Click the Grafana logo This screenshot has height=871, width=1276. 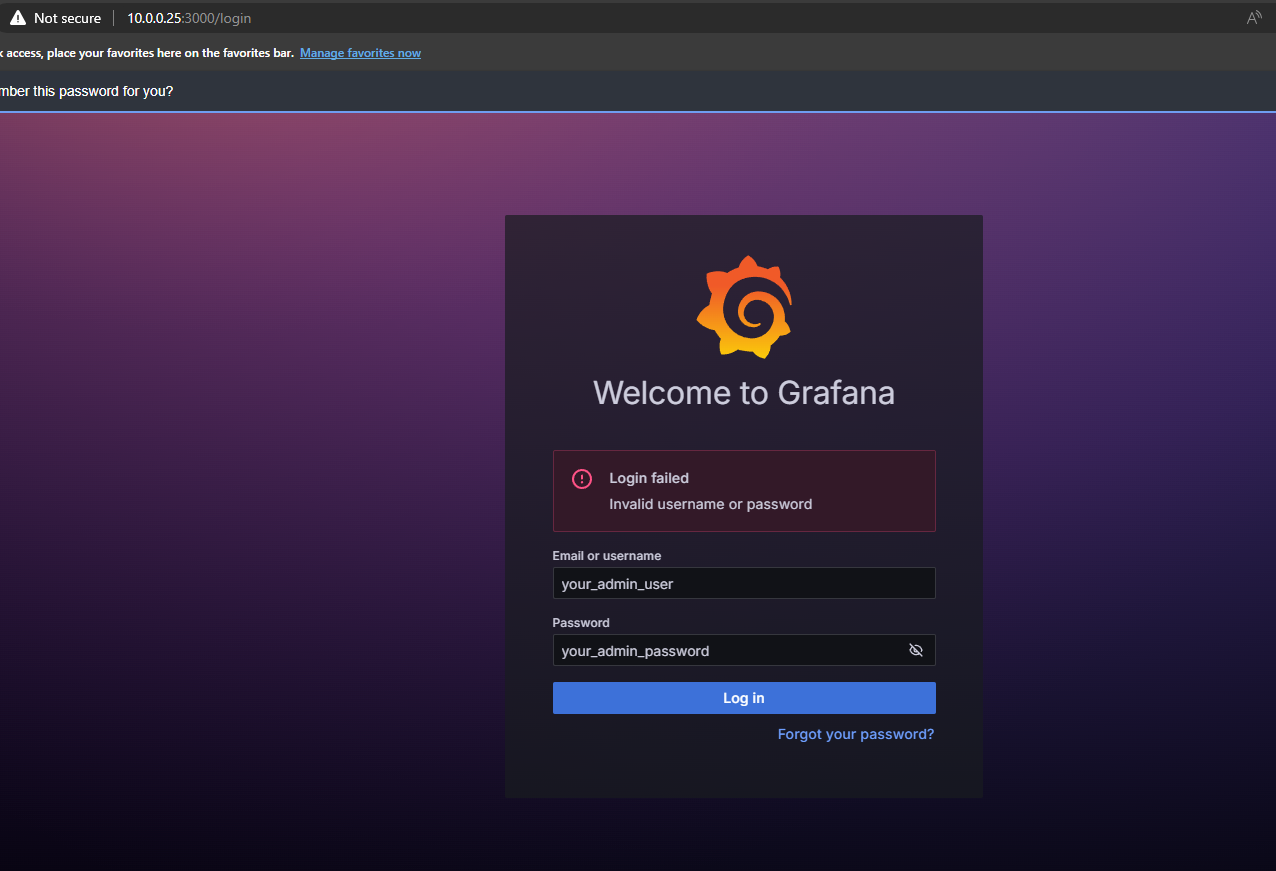point(744,307)
